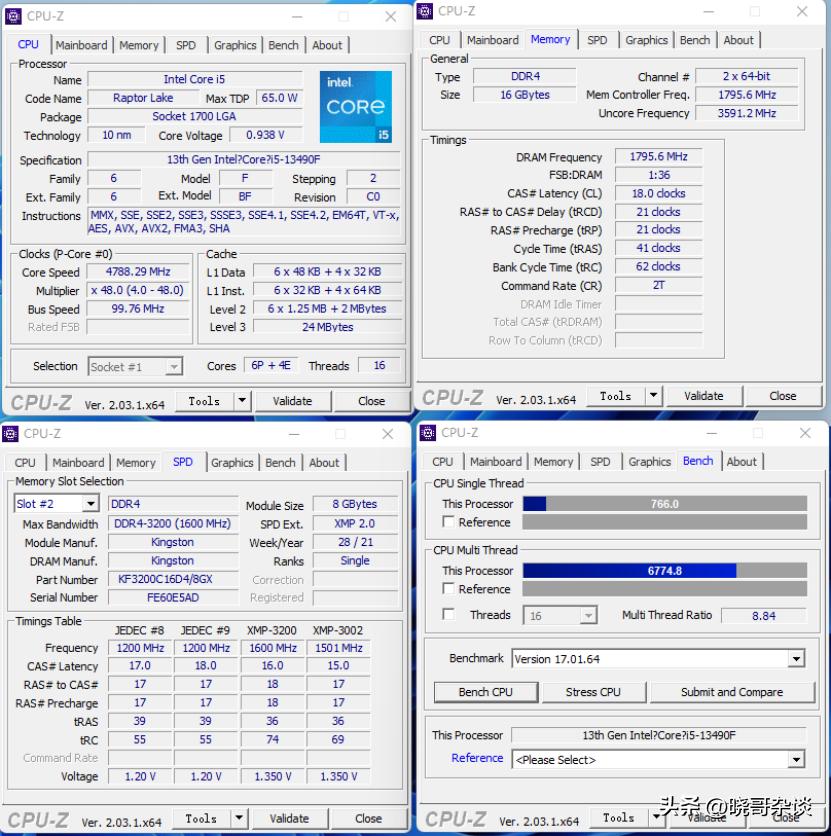Enable Reference checkbox under CPU Multi Thread

click(449, 589)
